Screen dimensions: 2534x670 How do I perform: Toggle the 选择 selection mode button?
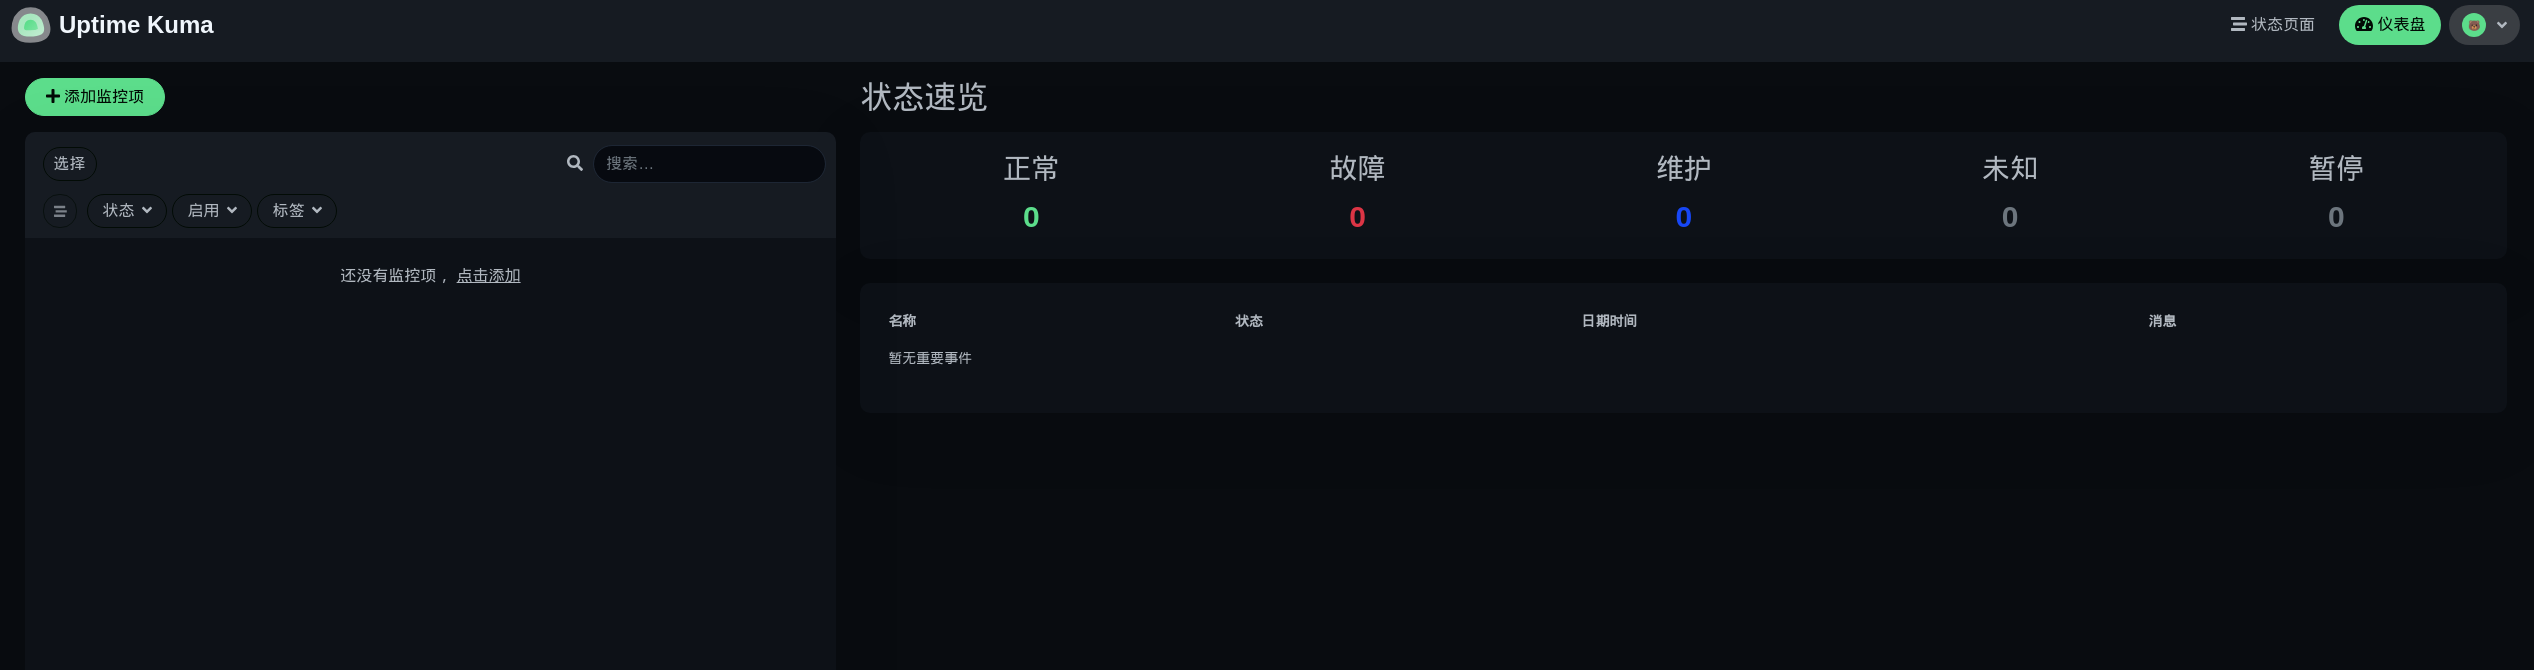[69, 164]
